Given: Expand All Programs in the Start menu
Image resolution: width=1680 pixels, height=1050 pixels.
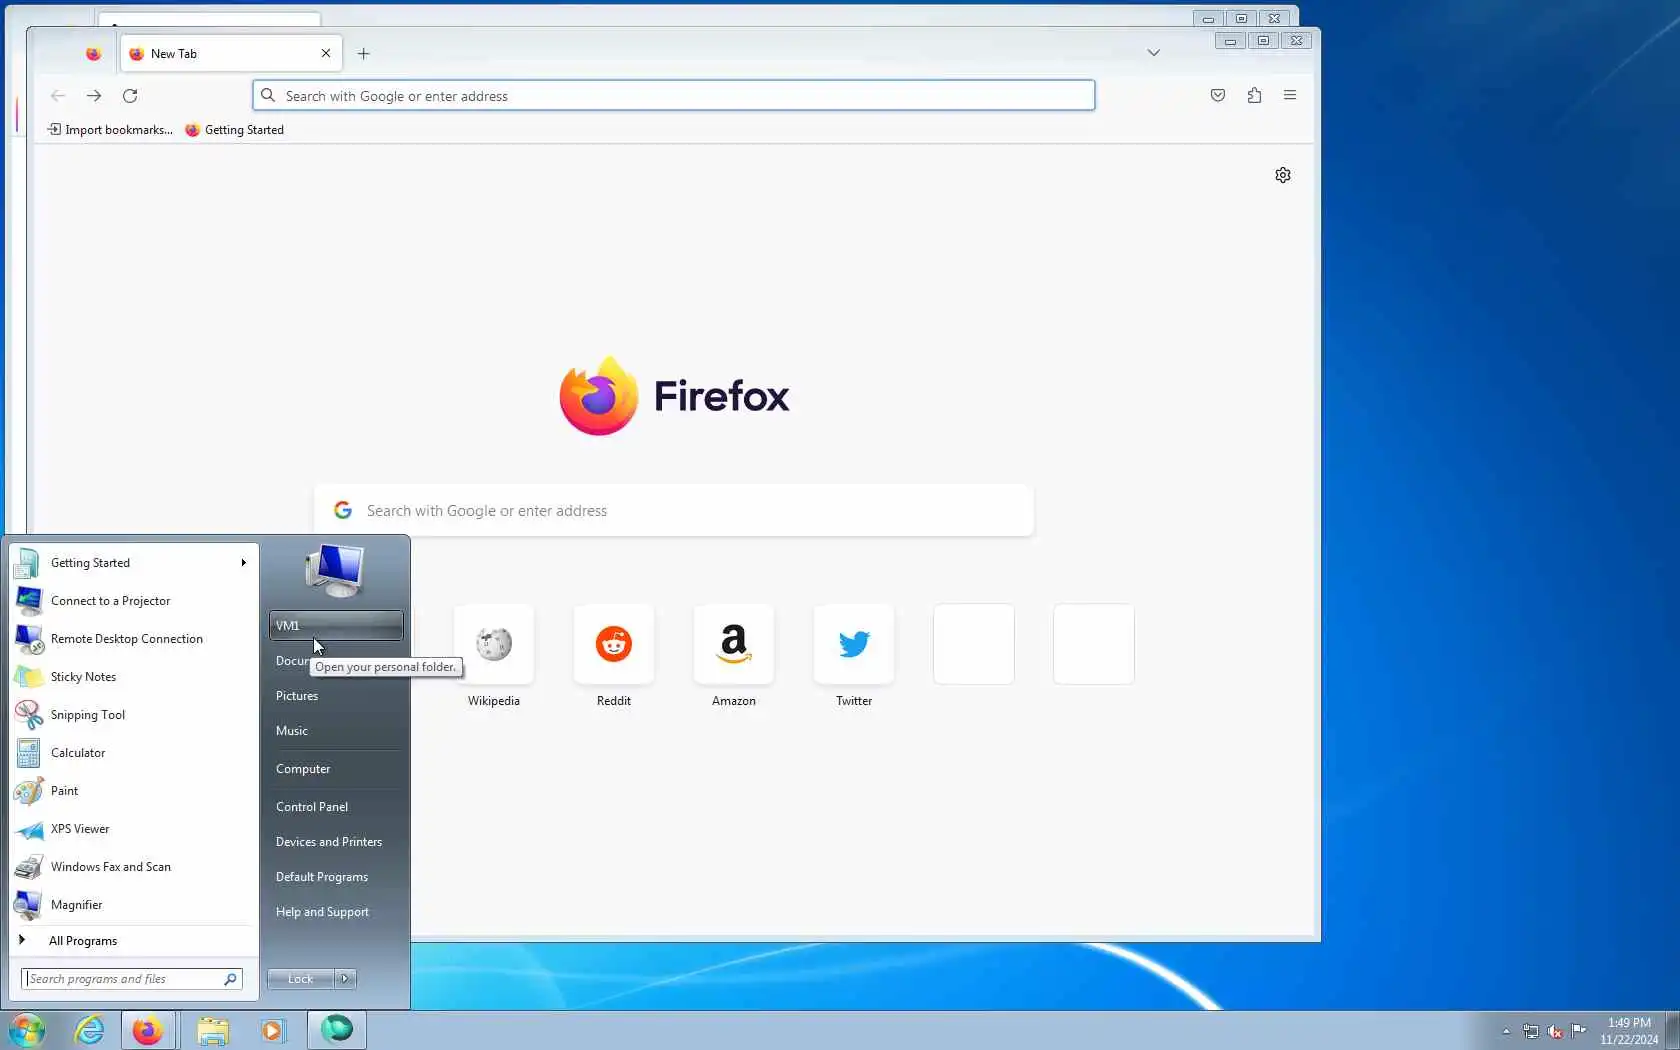Looking at the screenshot, I should click(x=134, y=941).
